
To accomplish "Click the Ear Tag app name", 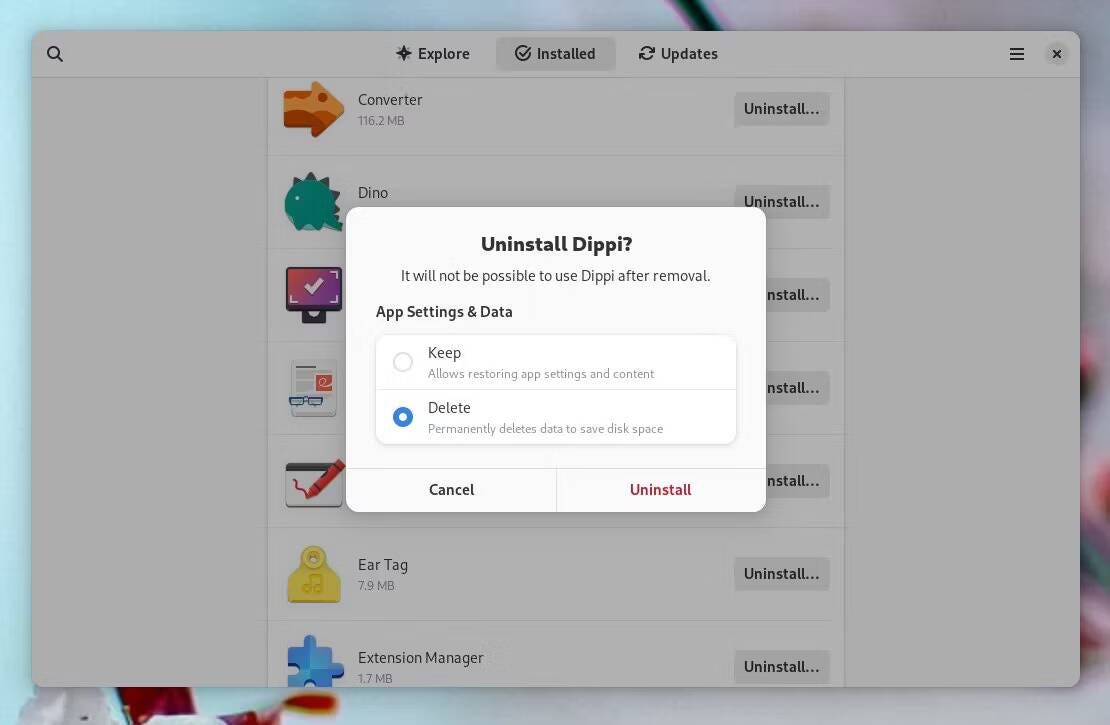I will tap(383, 565).
